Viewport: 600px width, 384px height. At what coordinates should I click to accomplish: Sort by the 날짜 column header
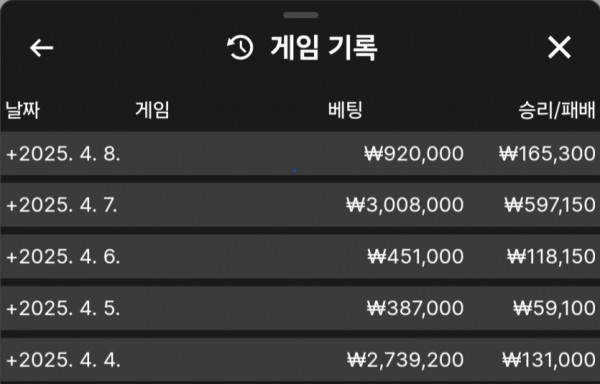tap(23, 110)
